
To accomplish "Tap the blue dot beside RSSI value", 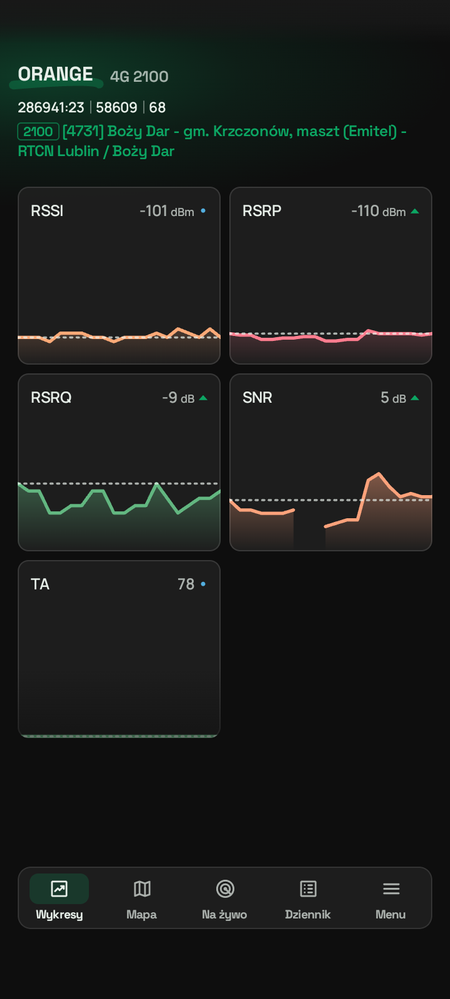I will (x=203, y=211).
